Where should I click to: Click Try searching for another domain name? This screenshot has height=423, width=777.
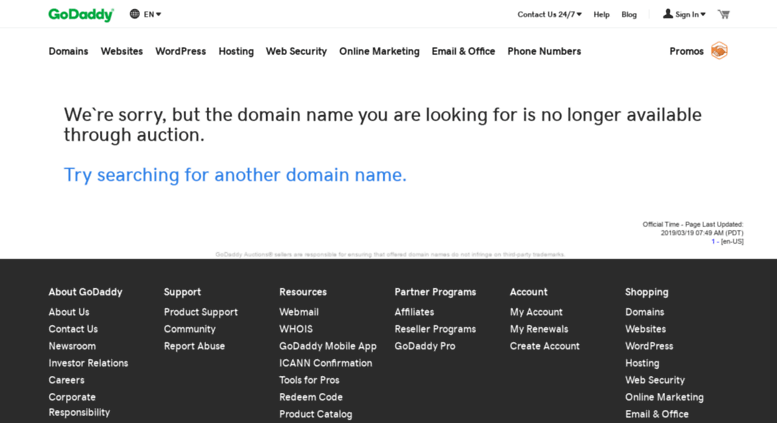(235, 175)
